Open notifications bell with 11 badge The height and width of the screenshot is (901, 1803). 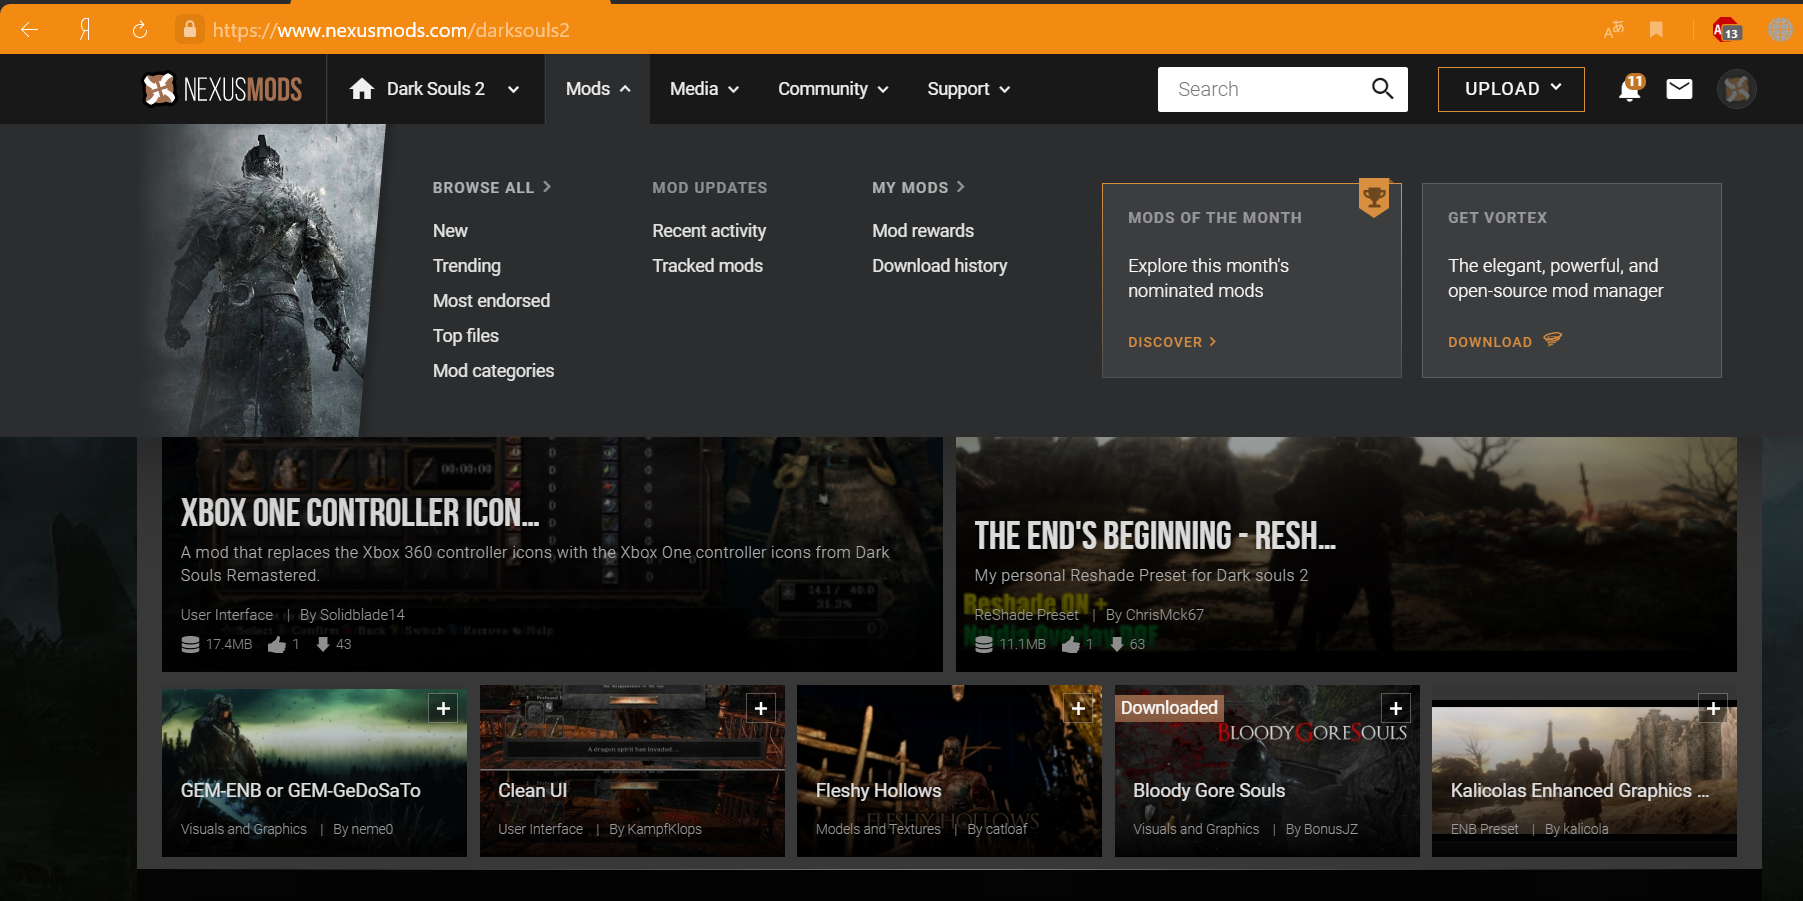[1630, 89]
